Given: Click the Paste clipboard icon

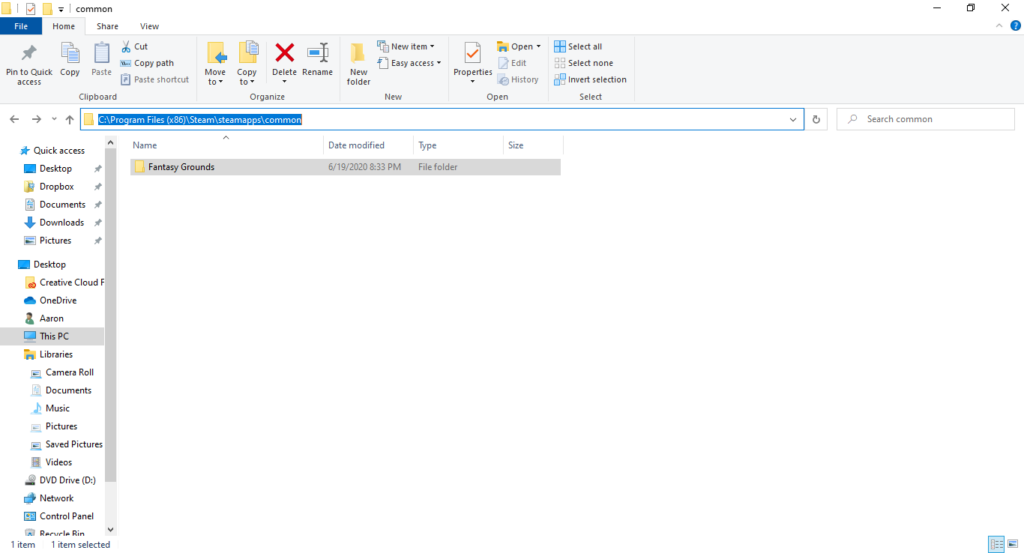Looking at the screenshot, I should (x=101, y=53).
